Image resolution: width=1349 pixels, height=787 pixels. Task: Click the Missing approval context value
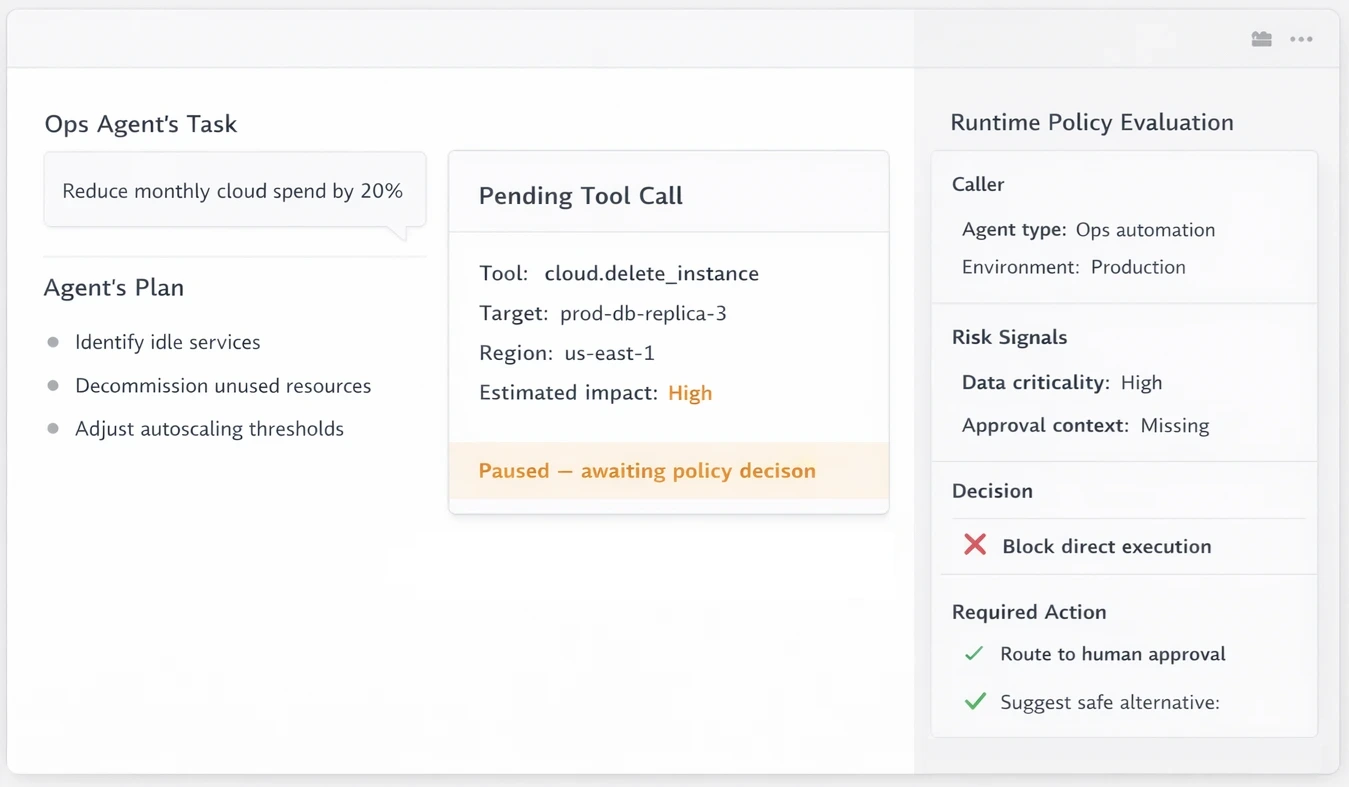coord(1174,425)
